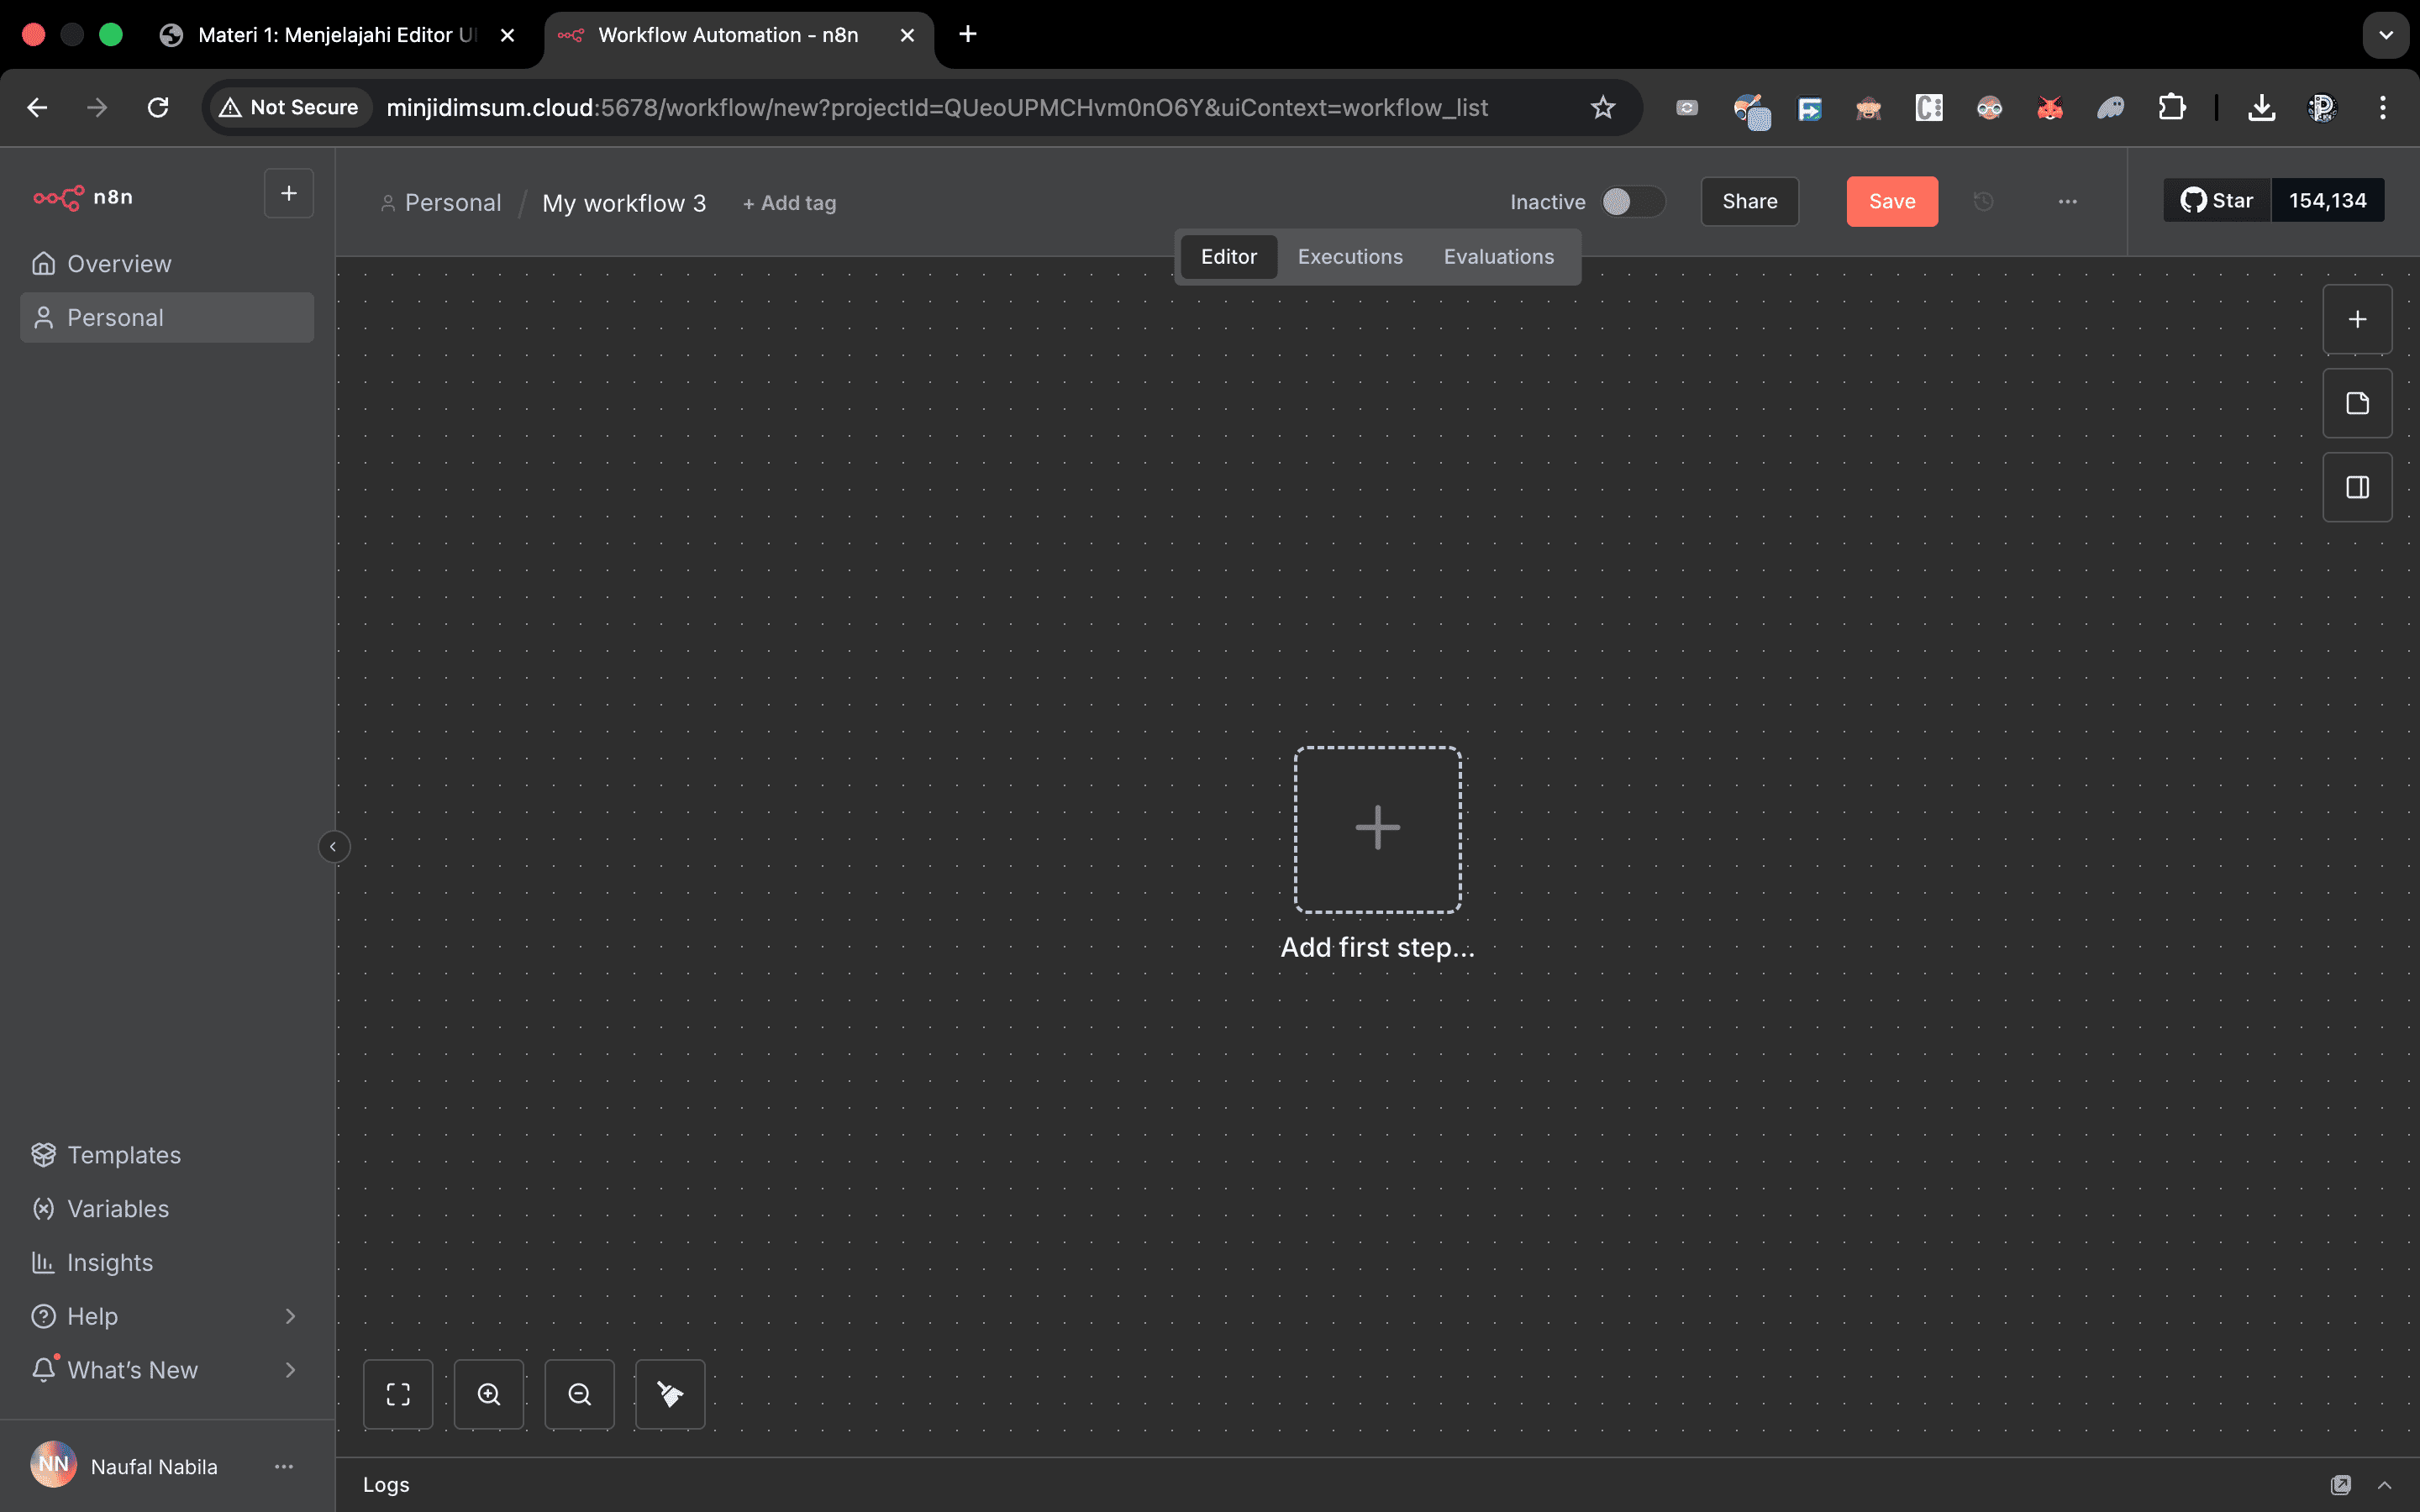
Task: Pop out the Logs panel
Action: tap(2341, 1485)
